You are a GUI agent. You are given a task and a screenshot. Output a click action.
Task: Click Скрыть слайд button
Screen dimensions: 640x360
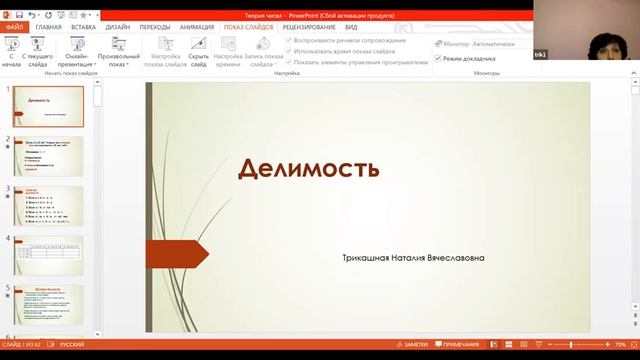(198, 52)
